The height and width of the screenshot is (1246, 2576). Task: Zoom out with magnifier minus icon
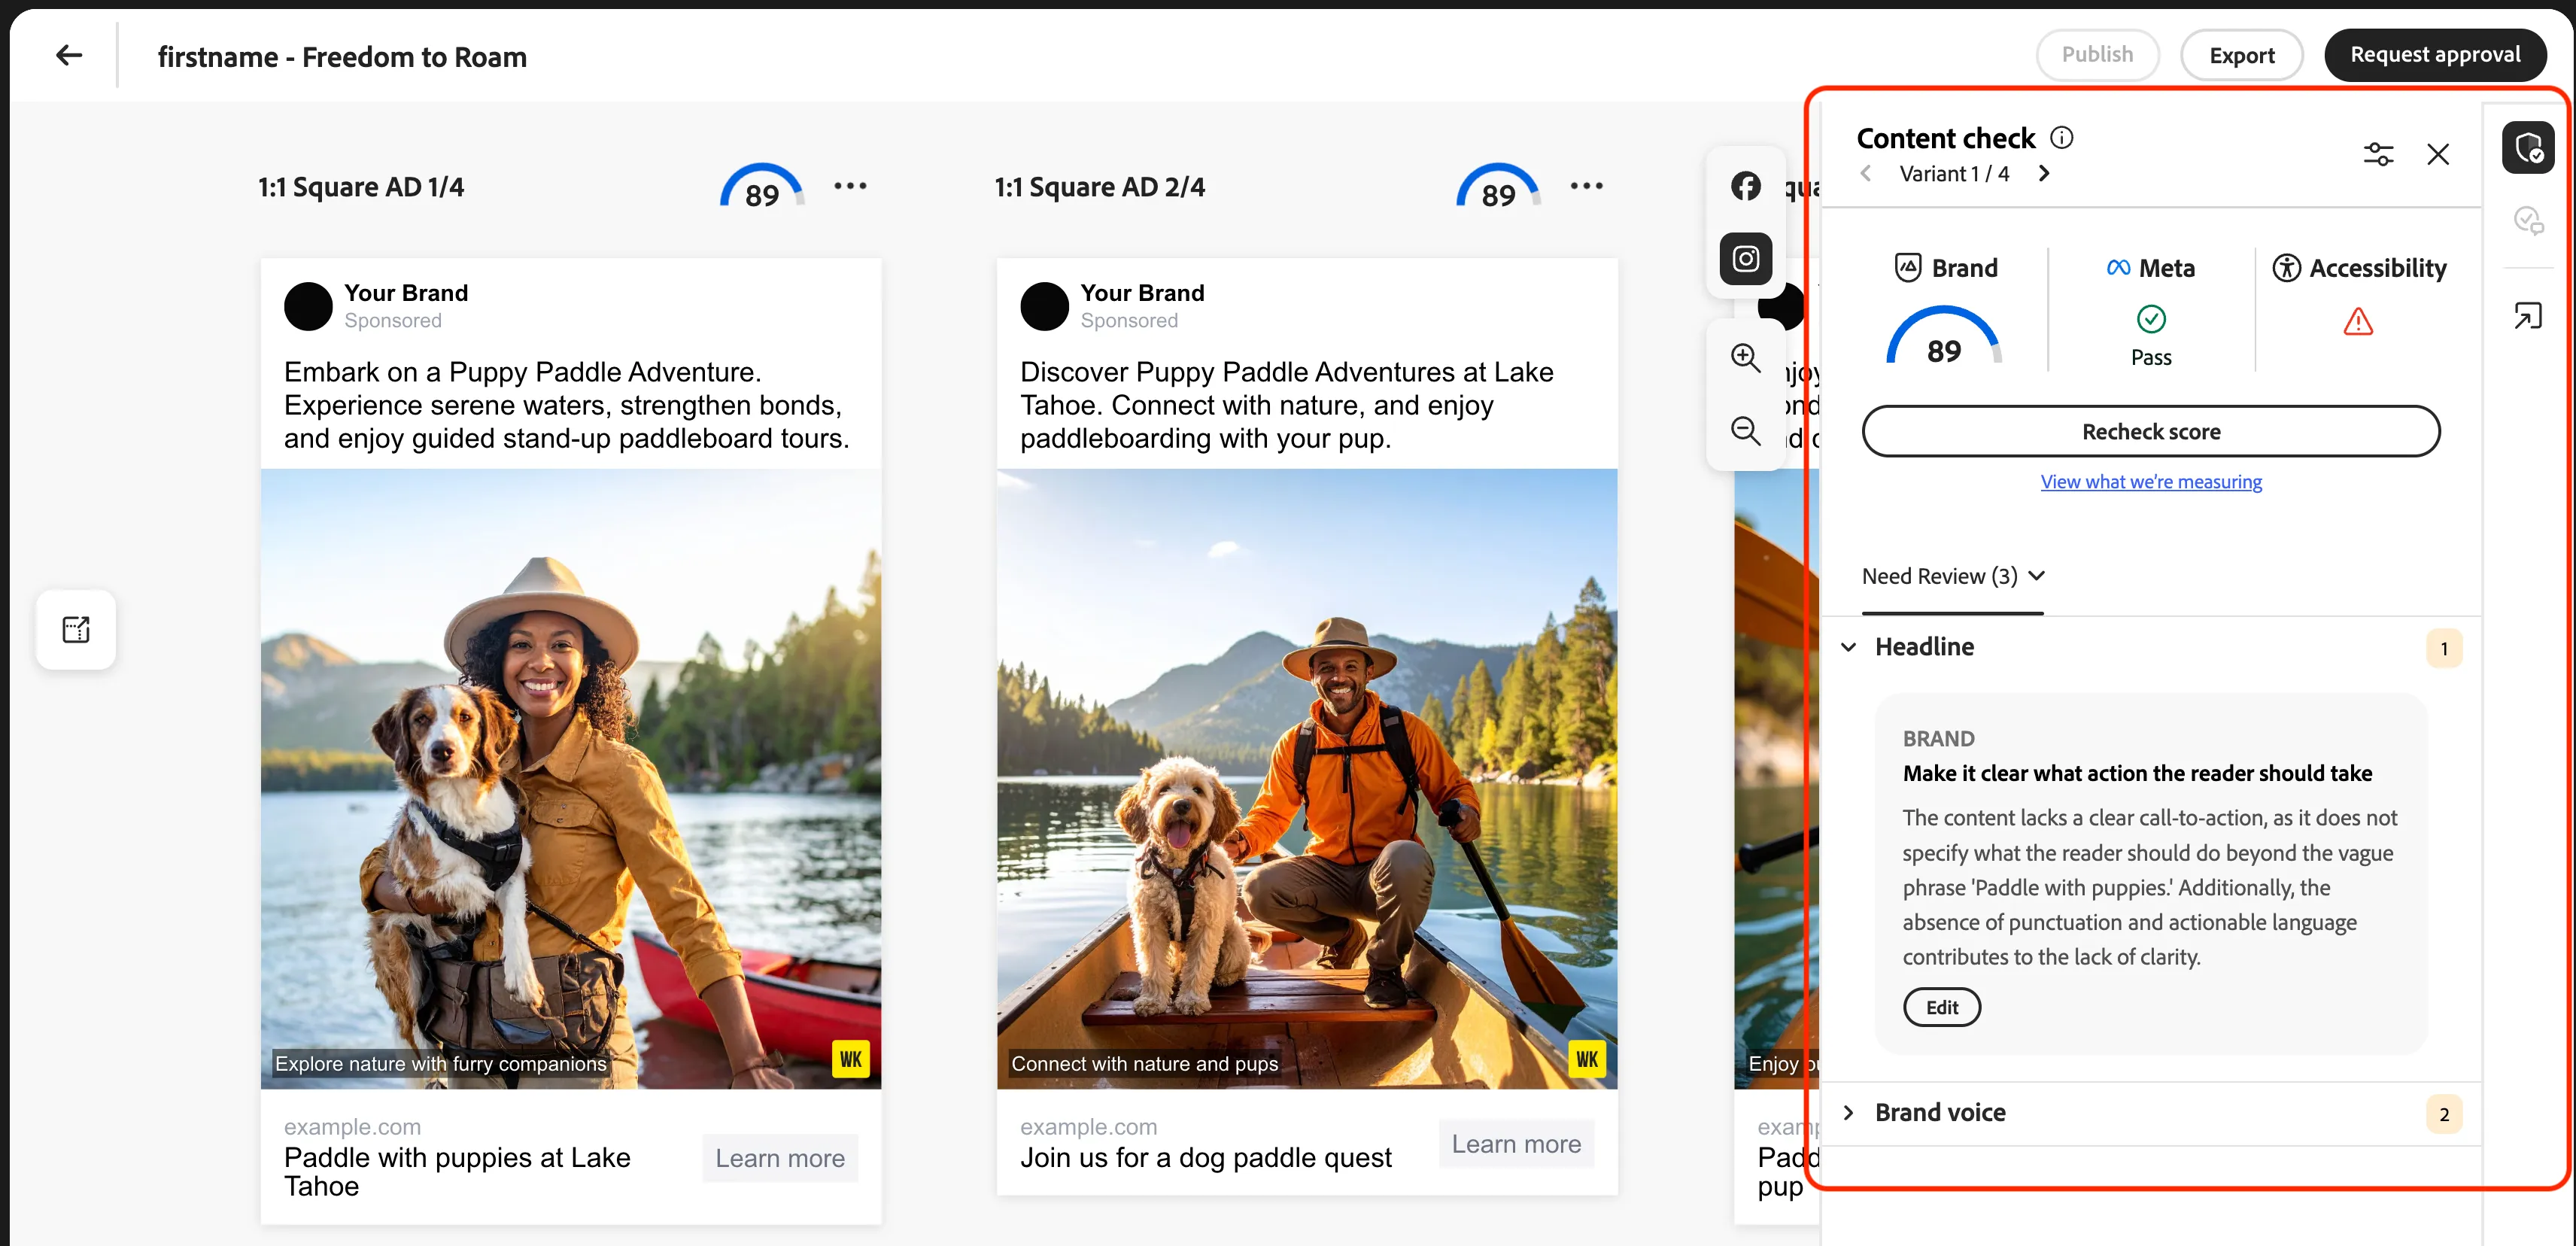(x=1746, y=431)
